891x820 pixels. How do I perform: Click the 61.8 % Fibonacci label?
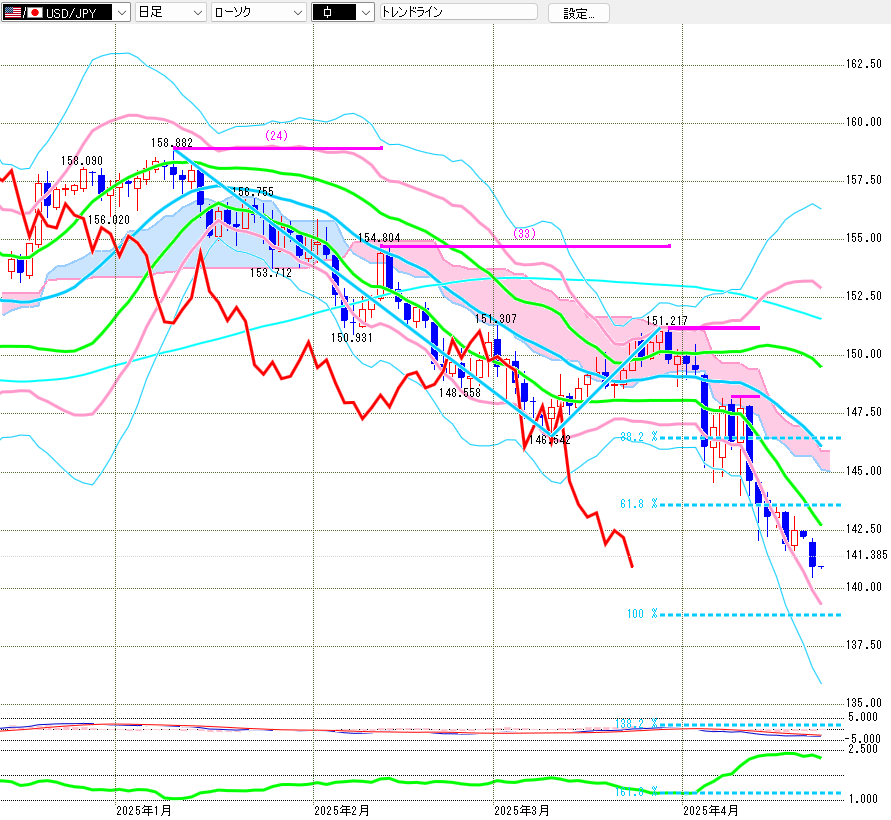tap(639, 503)
